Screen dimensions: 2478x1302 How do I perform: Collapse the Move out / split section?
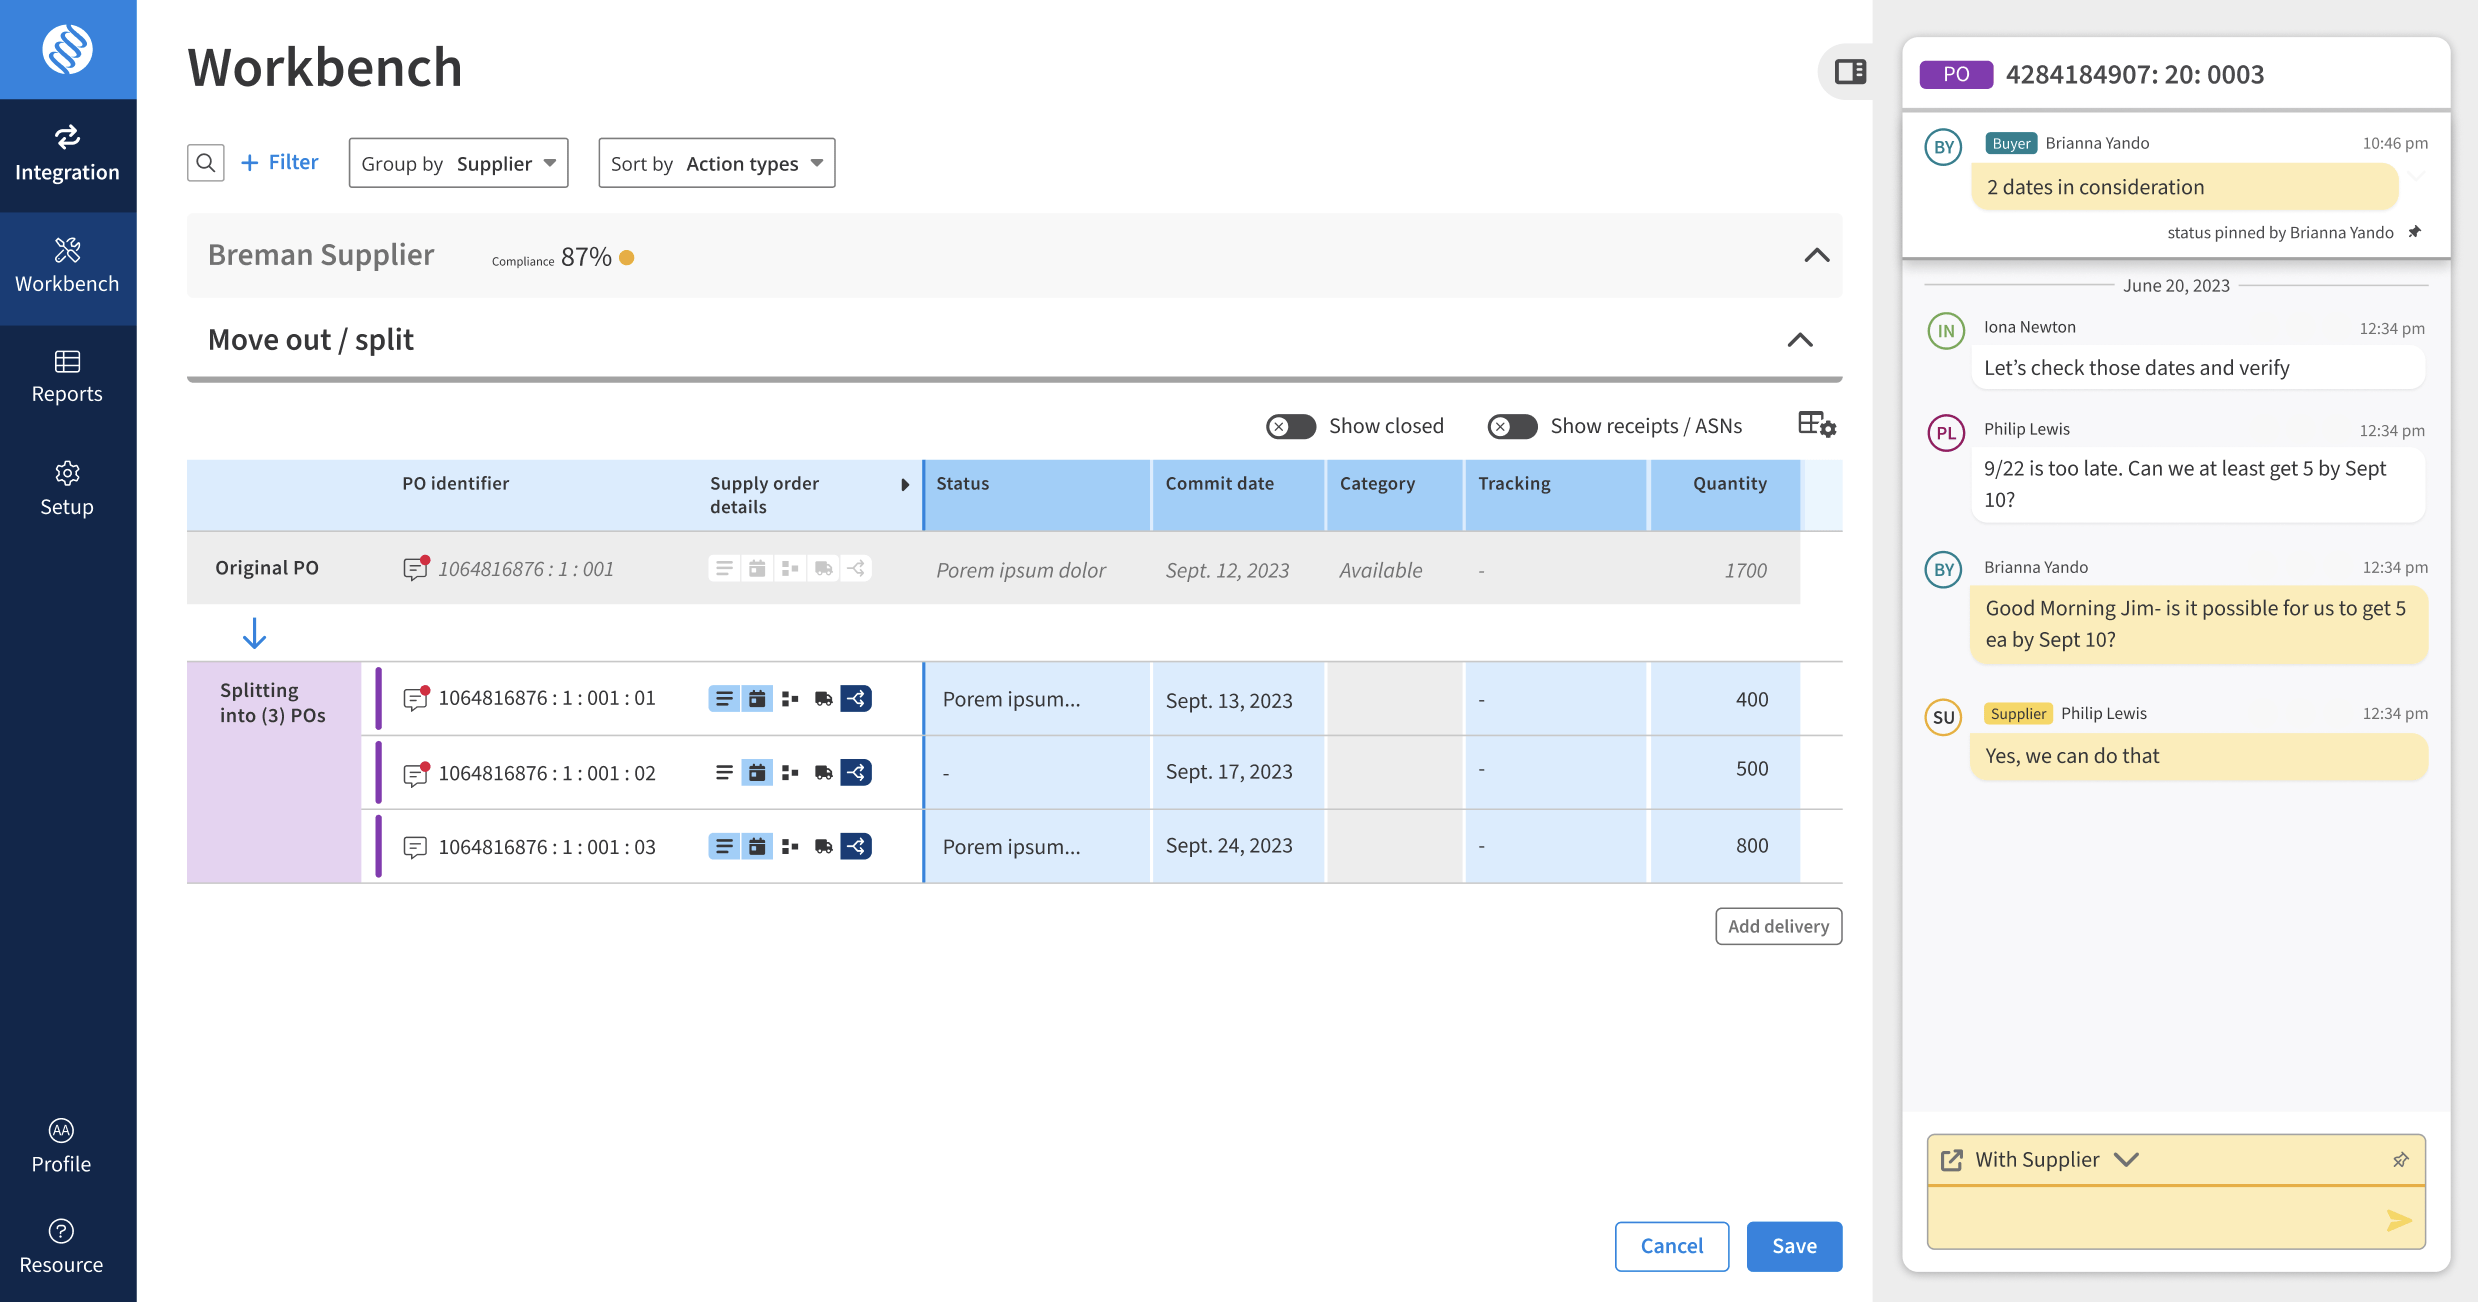pos(1799,341)
